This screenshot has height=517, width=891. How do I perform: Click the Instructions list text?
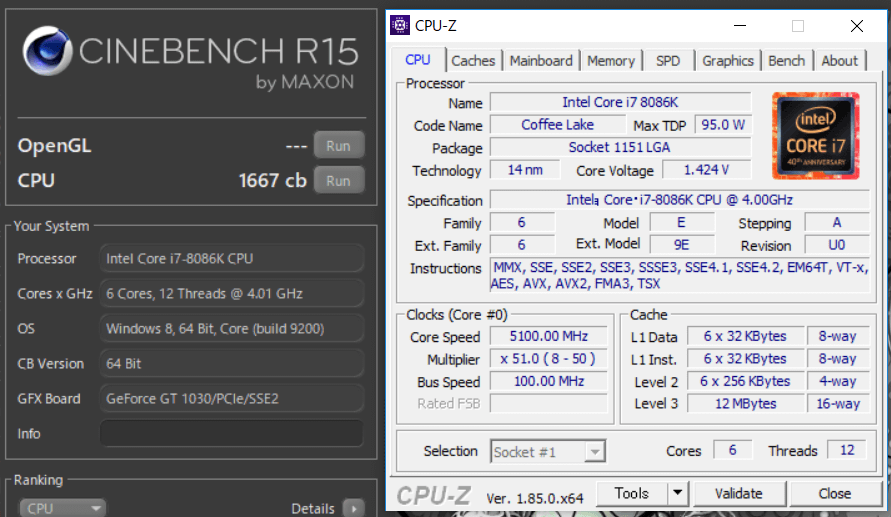pos(680,276)
